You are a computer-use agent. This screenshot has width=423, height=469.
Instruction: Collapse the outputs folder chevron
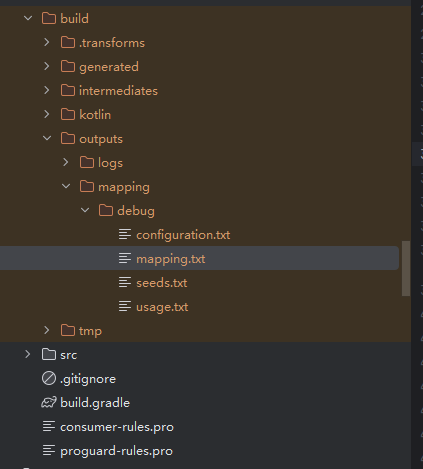coord(47,138)
